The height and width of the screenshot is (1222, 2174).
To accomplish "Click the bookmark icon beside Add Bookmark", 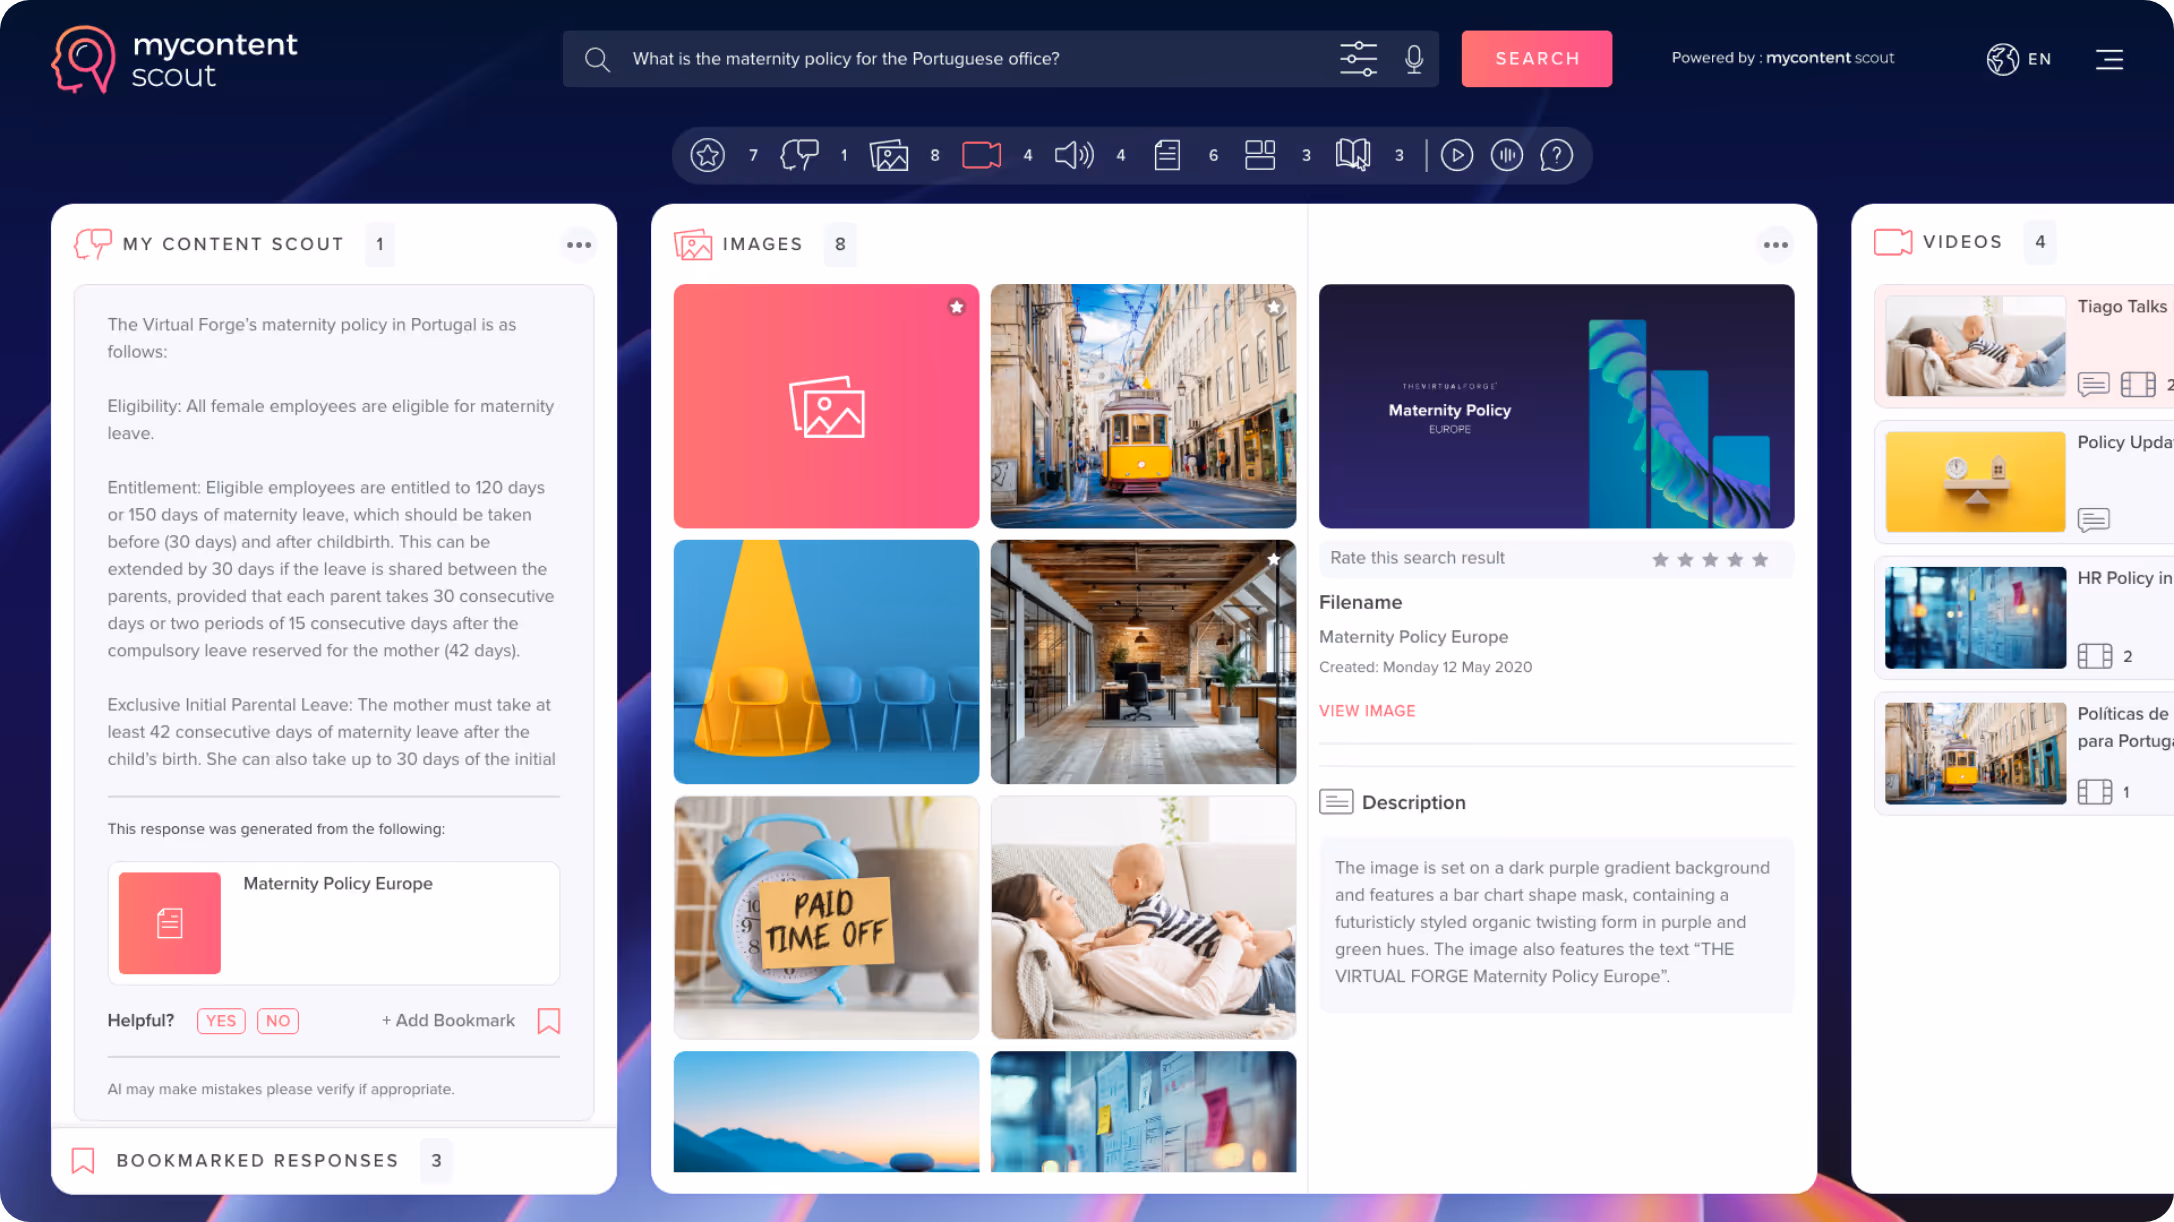I will (x=549, y=1020).
